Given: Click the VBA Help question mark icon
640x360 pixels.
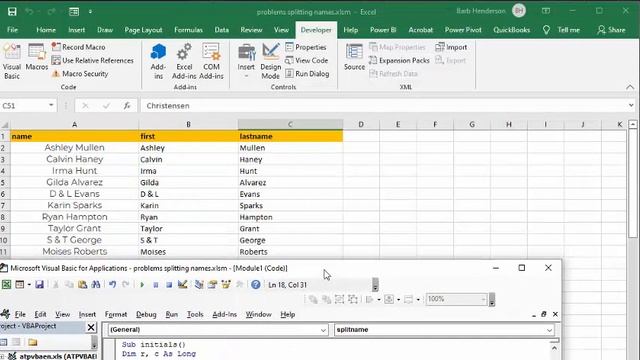Looking at the screenshot, I should pyautogui.click(x=256, y=284).
